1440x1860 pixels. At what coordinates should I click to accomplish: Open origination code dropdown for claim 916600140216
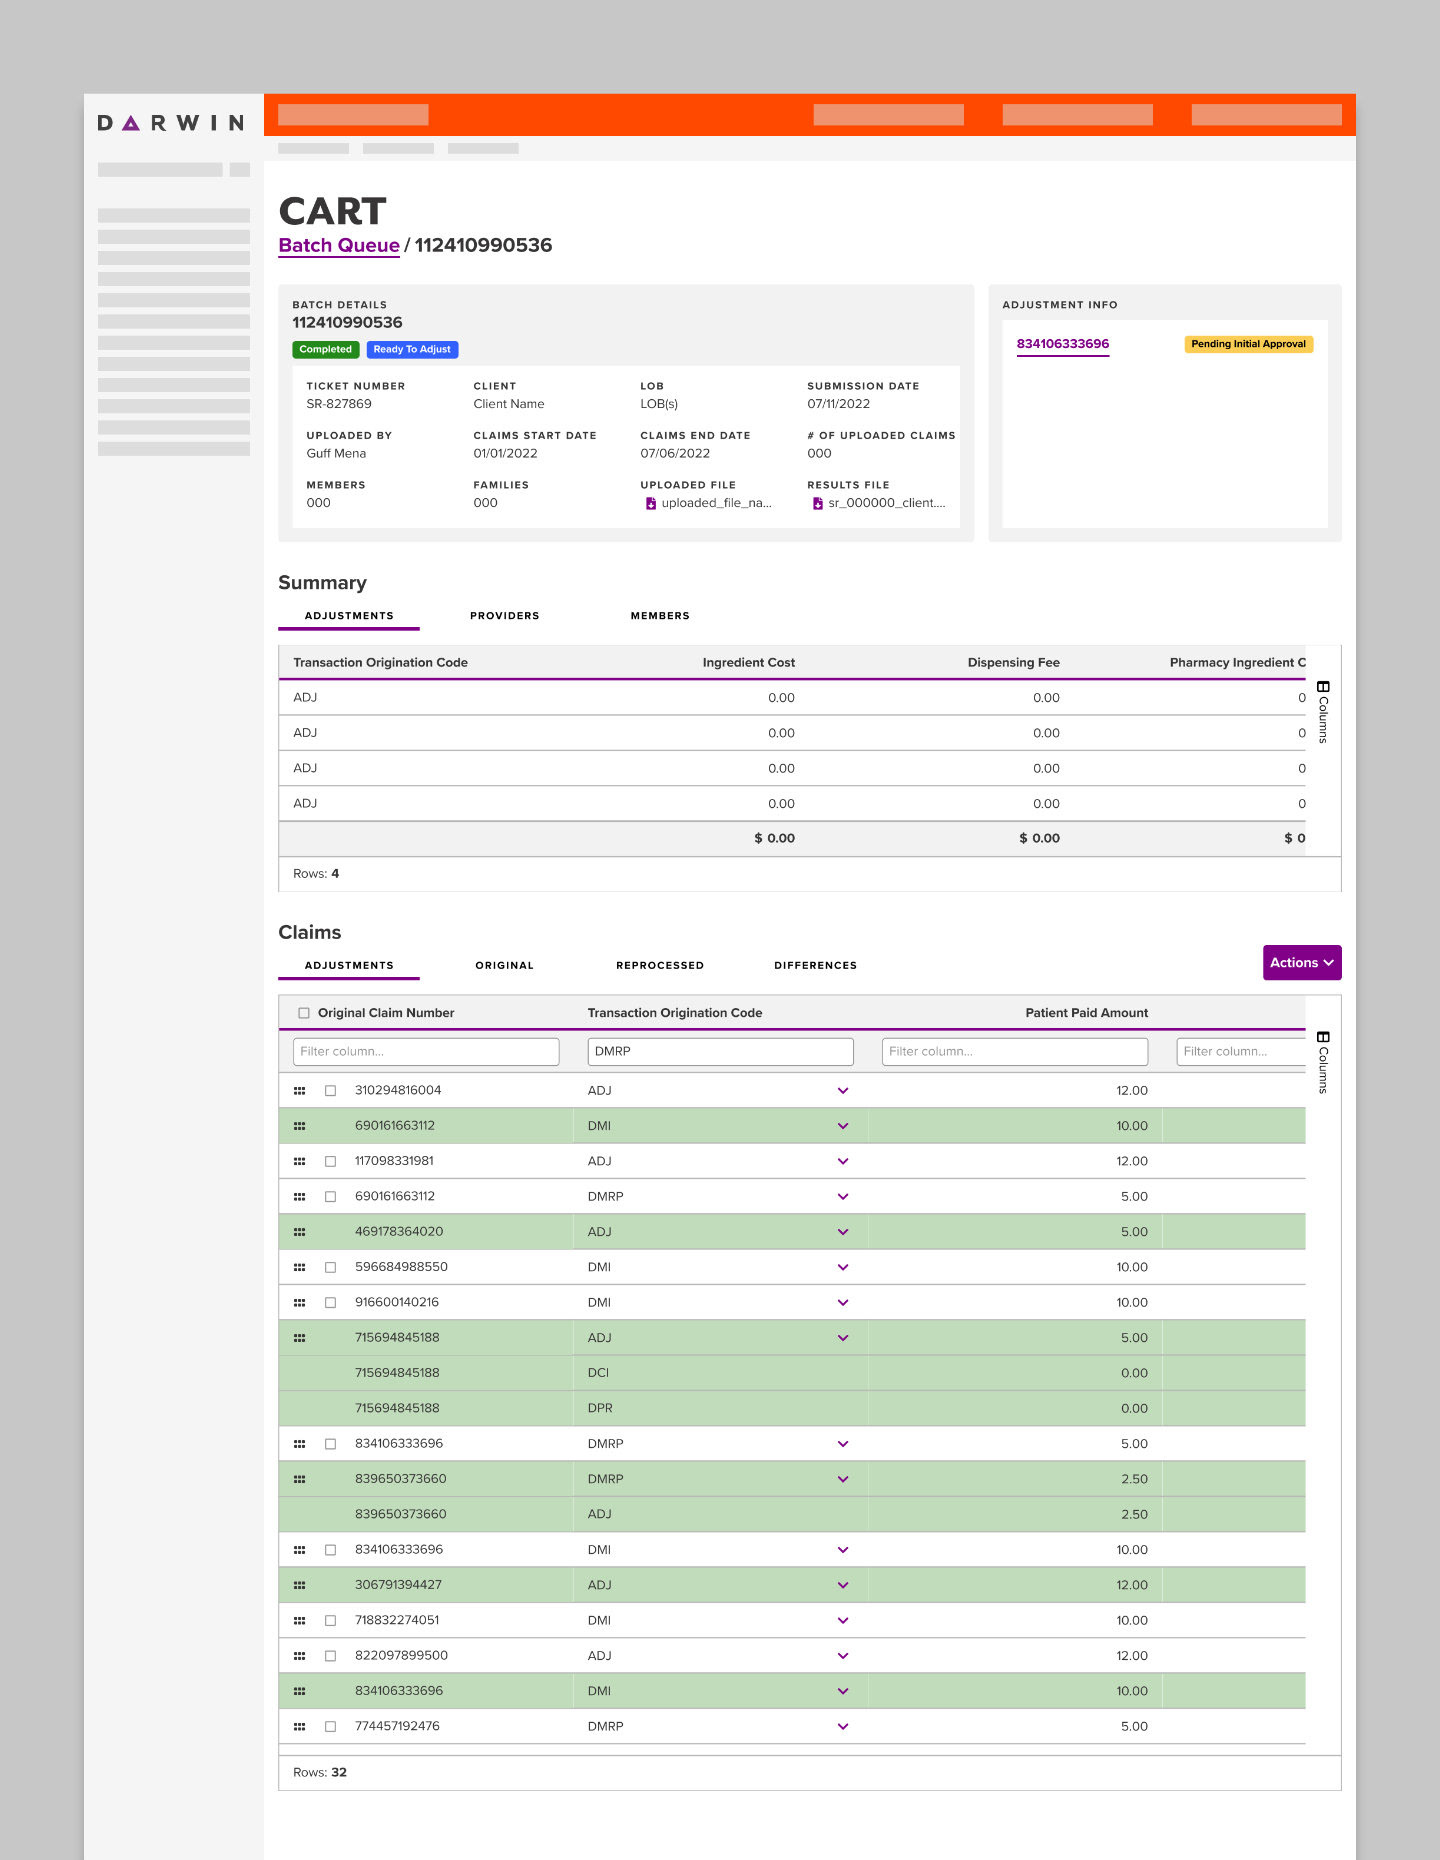843,1303
